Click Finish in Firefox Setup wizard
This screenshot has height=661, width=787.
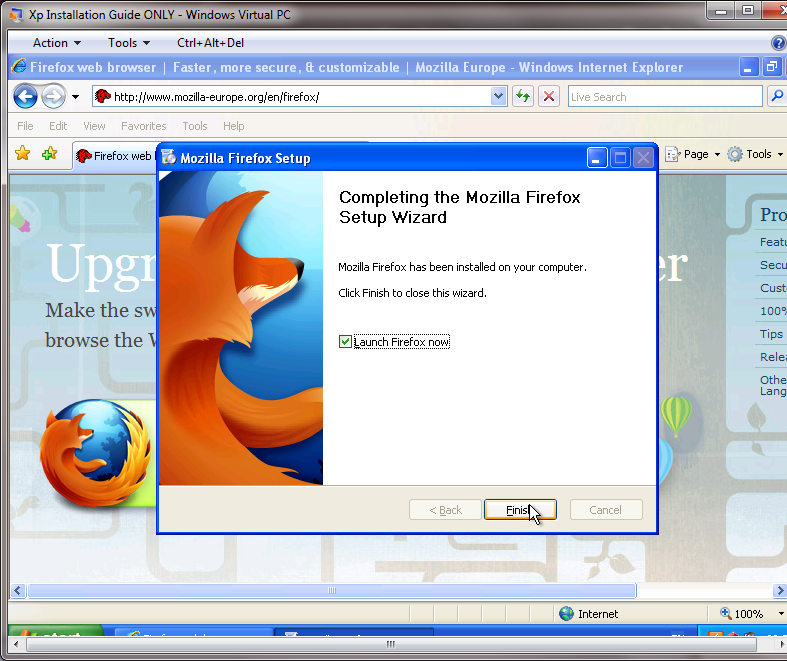click(x=520, y=510)
